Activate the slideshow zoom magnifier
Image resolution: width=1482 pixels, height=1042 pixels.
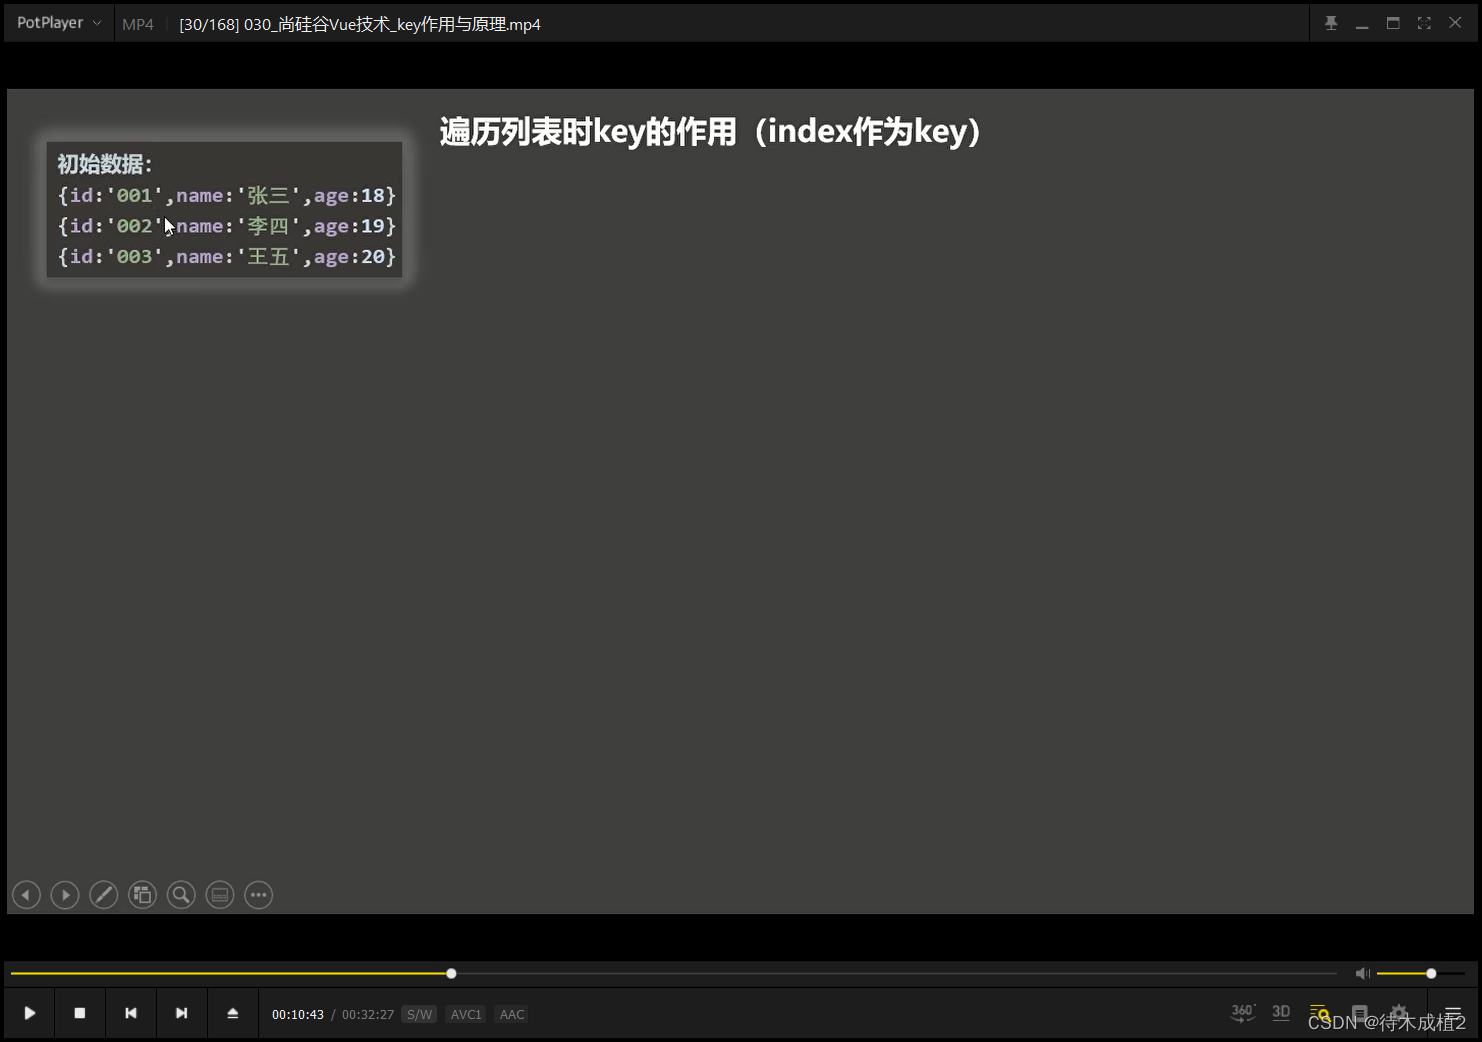pos(181,895)
